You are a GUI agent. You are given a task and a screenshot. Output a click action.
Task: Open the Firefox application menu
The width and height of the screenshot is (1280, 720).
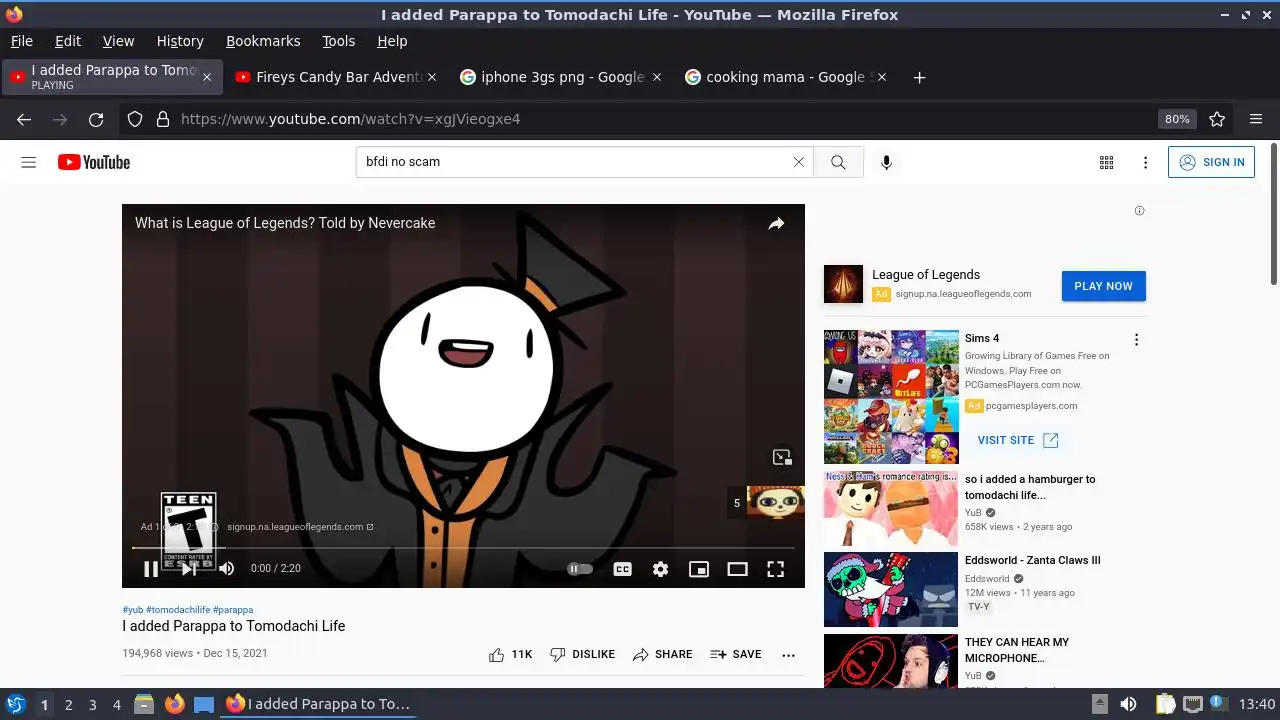pos(1256,119)
